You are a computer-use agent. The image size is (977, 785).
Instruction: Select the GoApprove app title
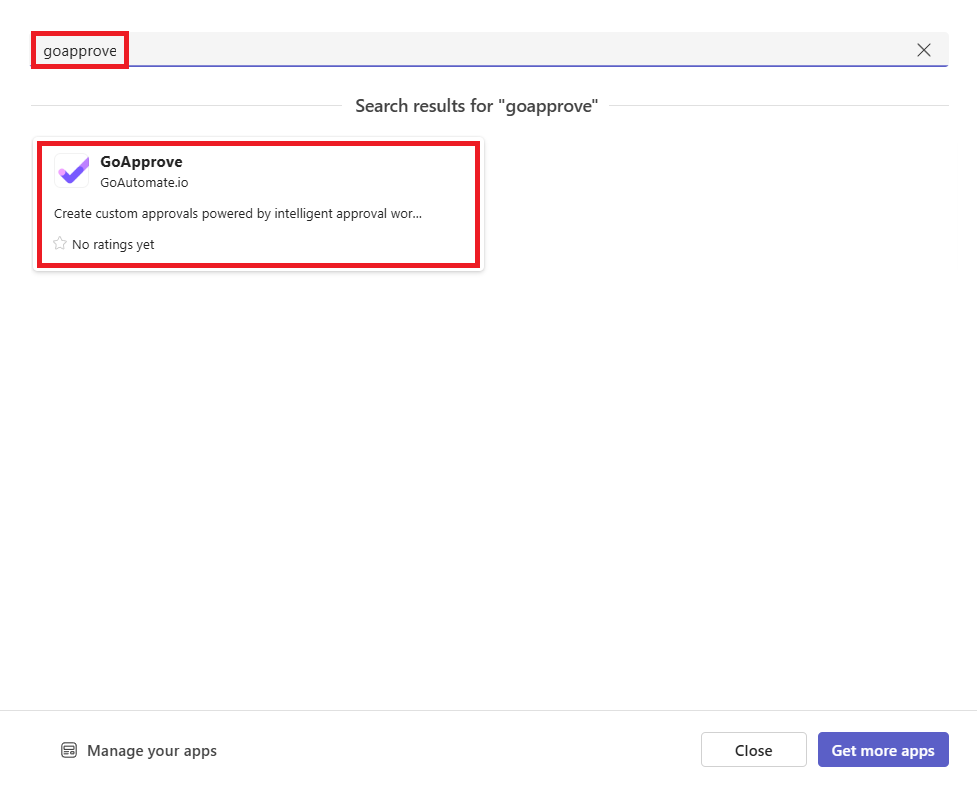[x=141, y=162]
